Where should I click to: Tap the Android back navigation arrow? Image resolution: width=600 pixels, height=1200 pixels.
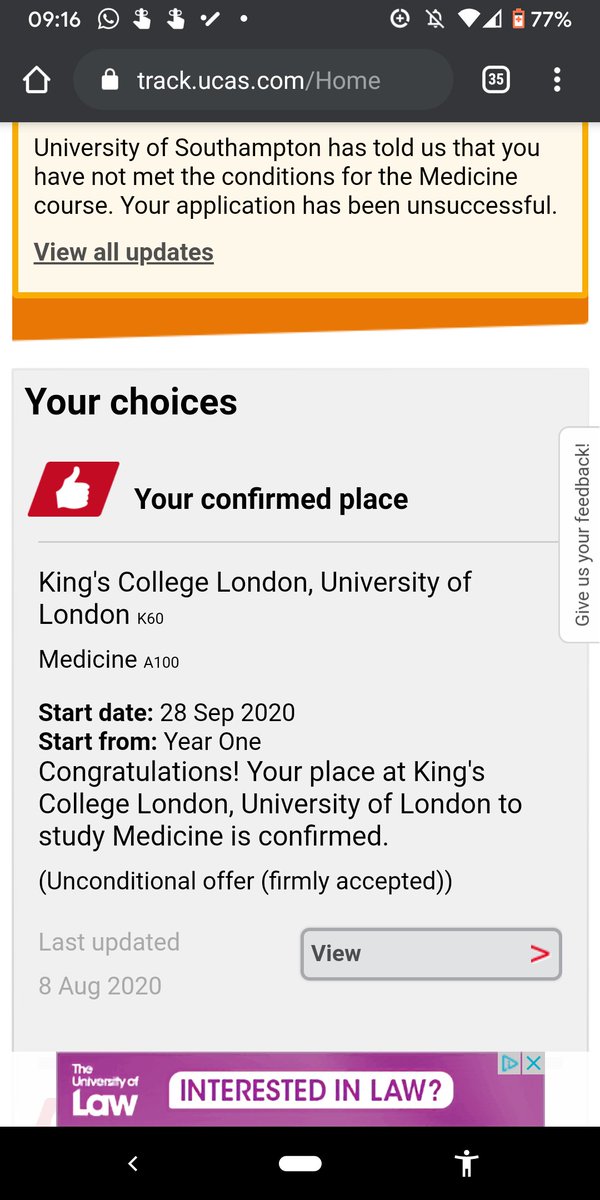click(x=133, y=1163)
